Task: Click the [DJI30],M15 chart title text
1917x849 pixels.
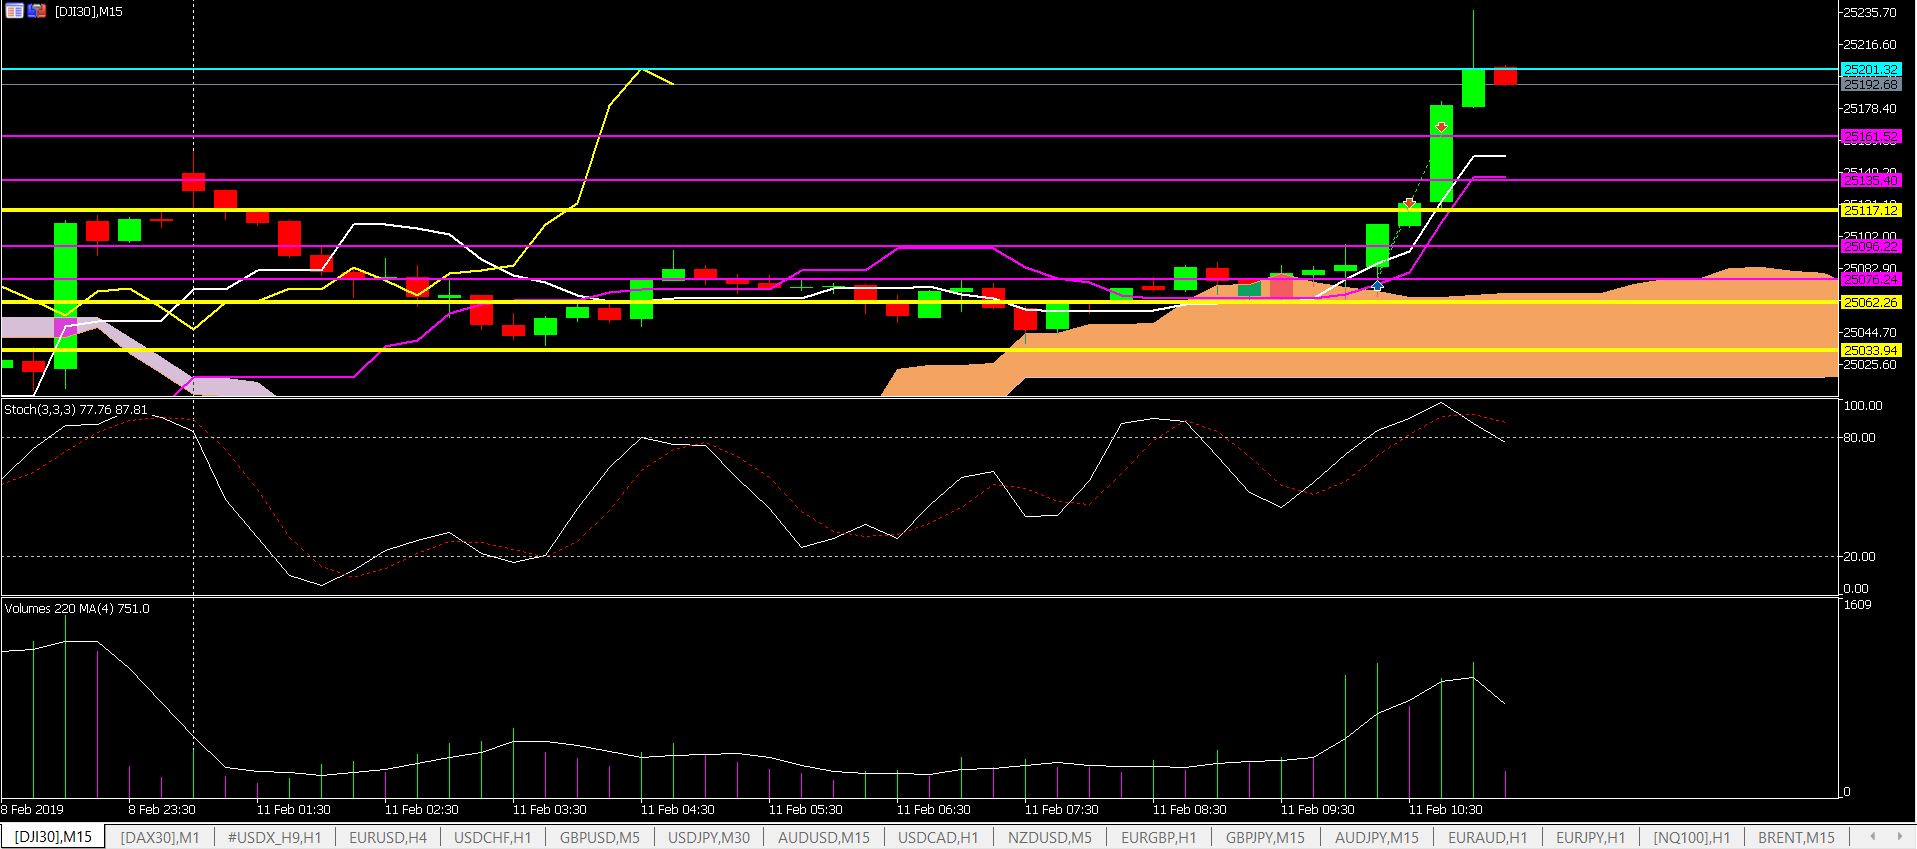Action: [88, 12]
